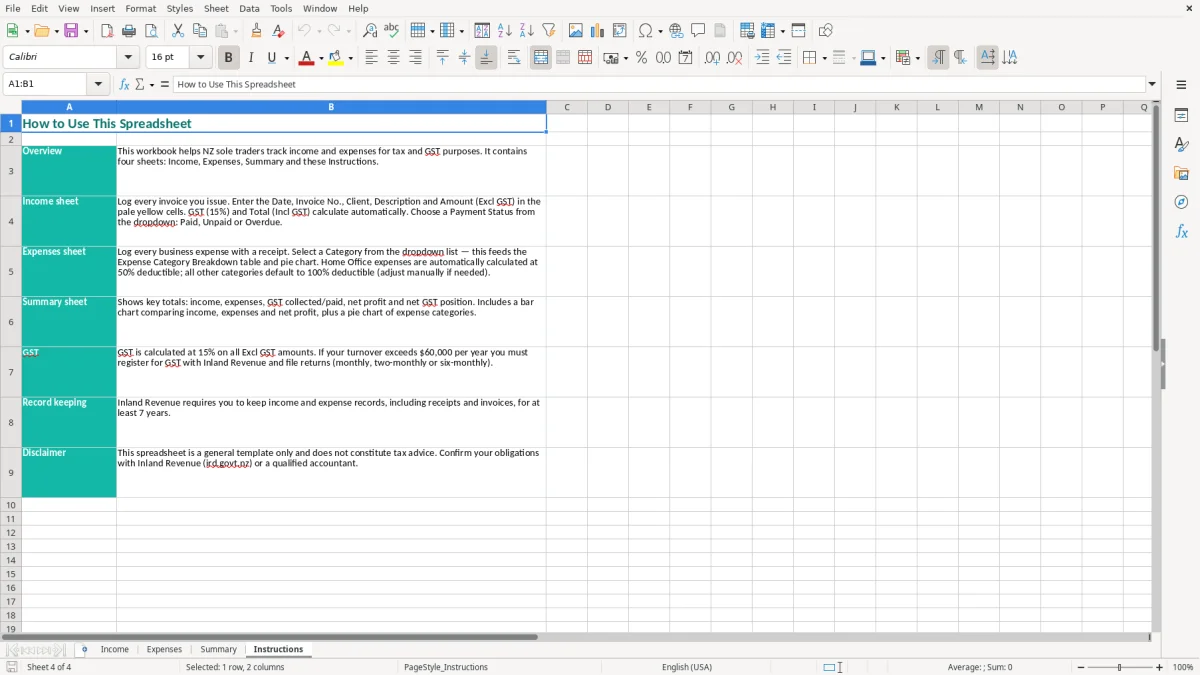Open the Data menu
The image size is (1200, 675).
tap(249, 8)
